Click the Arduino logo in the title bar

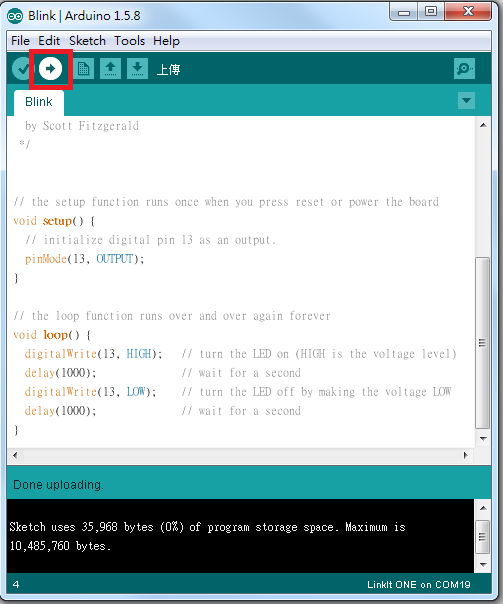(15, 16)
